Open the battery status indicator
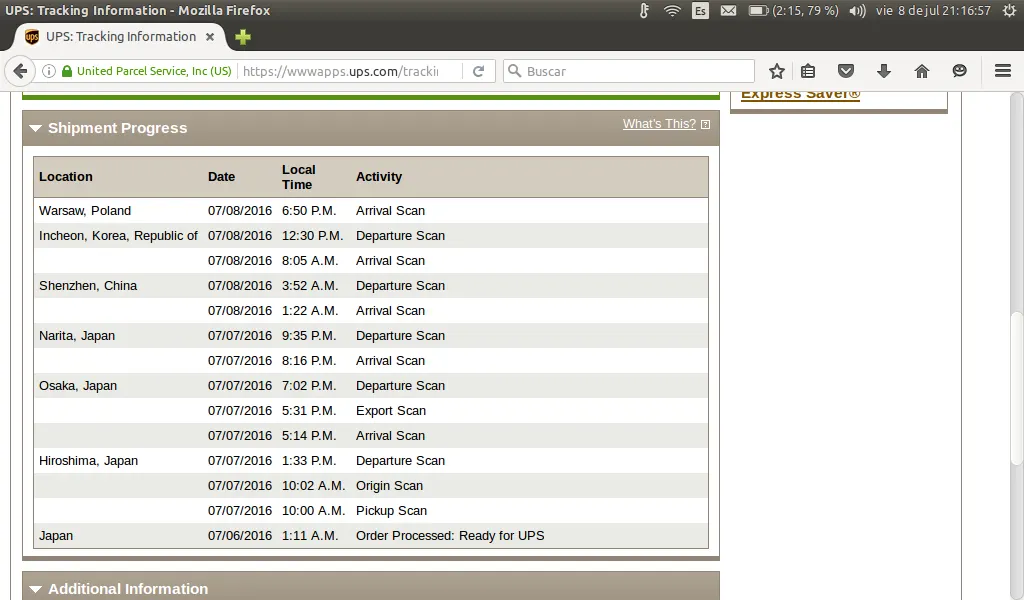The image size is (1024, 600). [793, 10]
